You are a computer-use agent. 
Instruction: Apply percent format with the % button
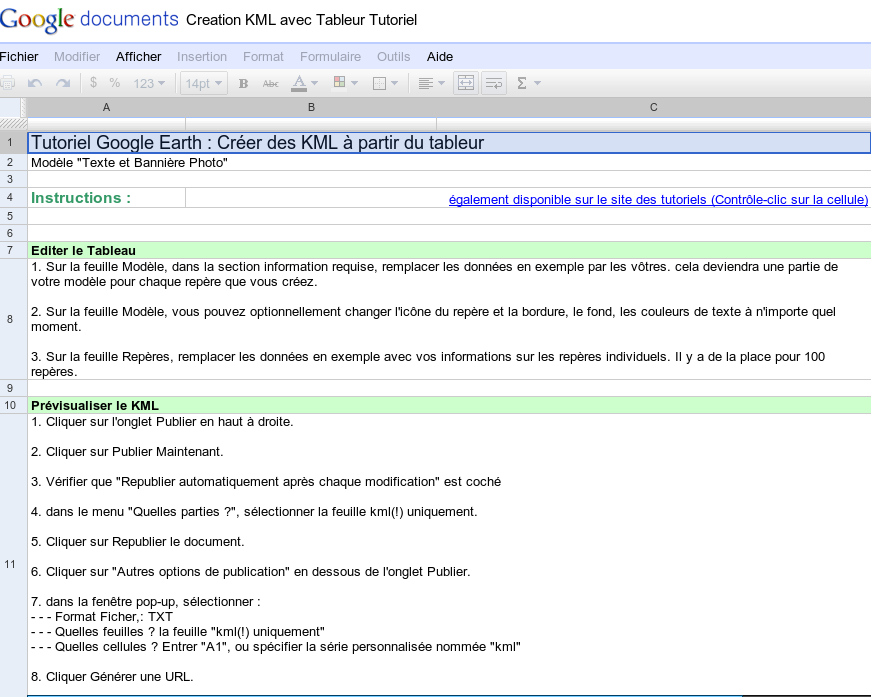[x=115, y=83]
